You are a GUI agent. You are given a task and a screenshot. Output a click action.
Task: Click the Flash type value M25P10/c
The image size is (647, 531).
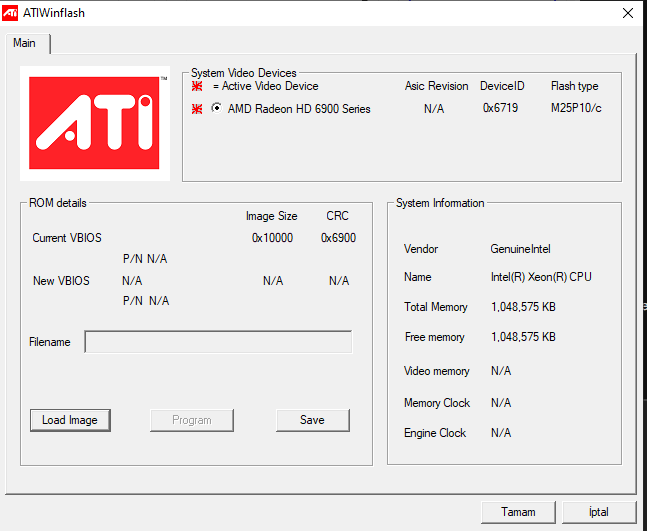pyautogui.click(x=576, y=108)
